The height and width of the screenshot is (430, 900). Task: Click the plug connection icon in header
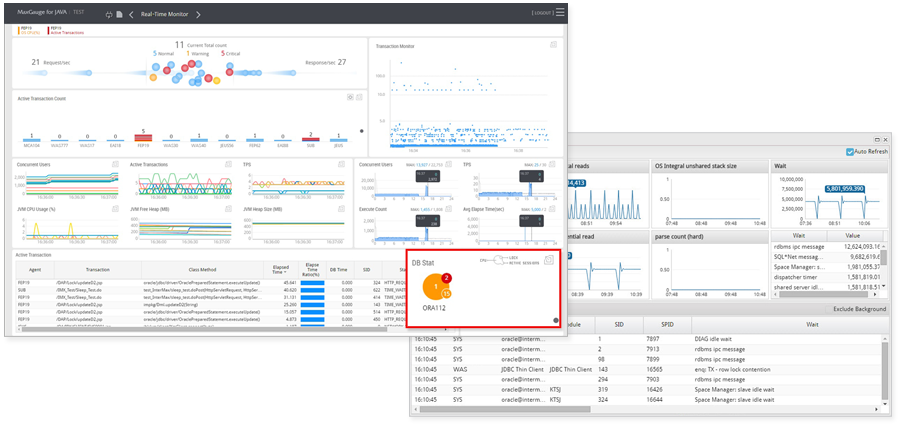tap(110, 14)
